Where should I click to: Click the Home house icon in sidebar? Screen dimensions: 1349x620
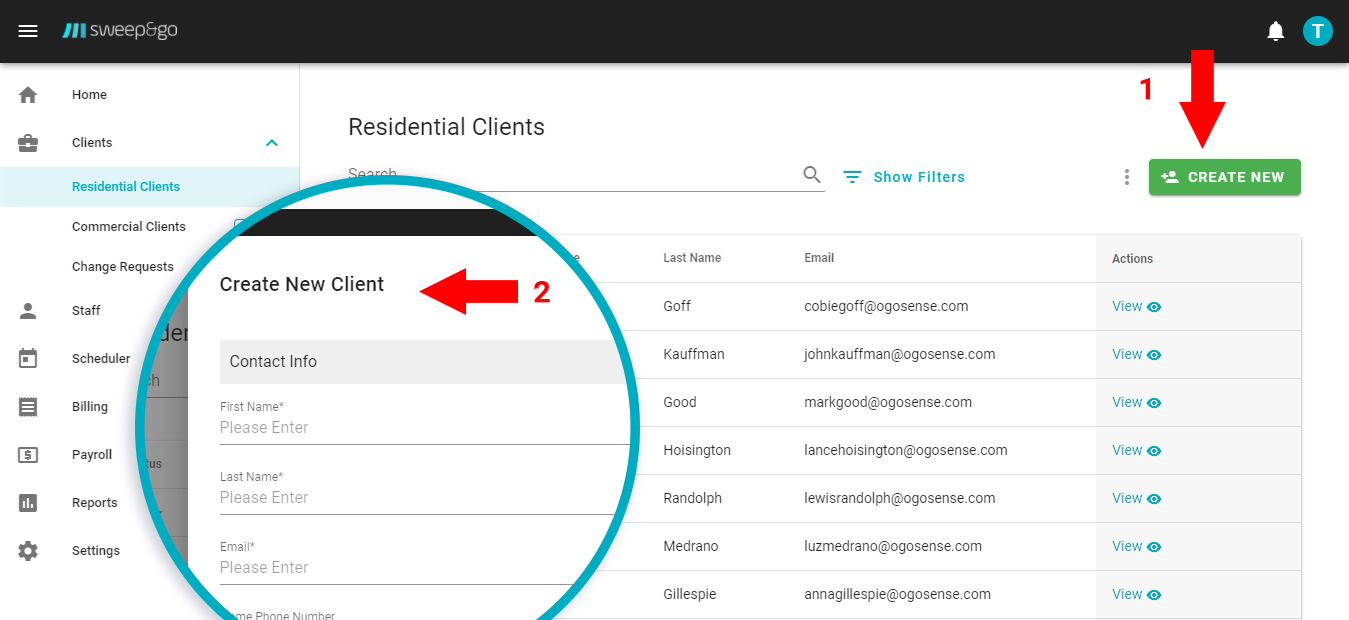[28, 94]
